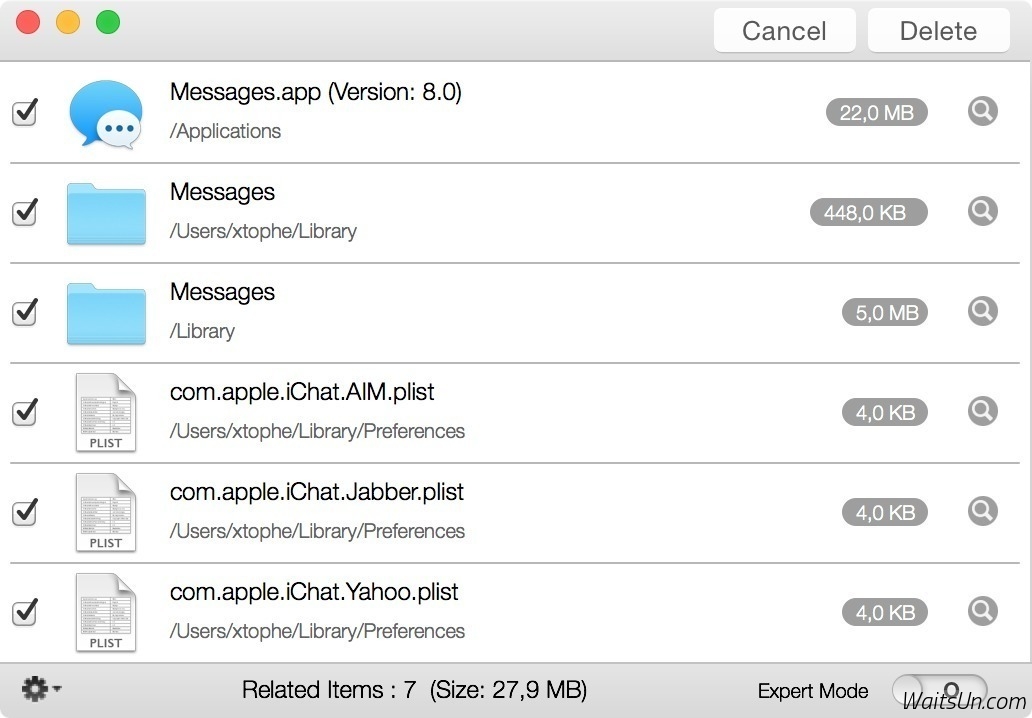Click magnifier icon for the /Library Messages folder

(983, 311)
